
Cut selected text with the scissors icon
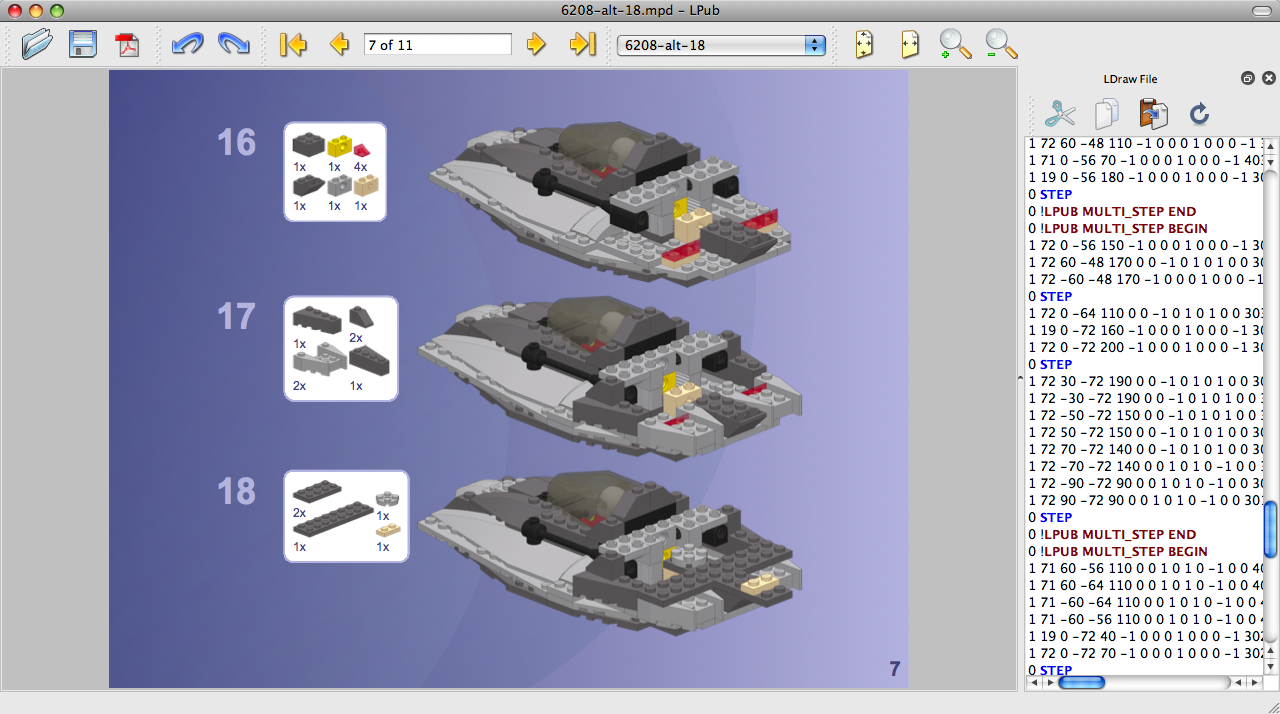pos(1059,113)
